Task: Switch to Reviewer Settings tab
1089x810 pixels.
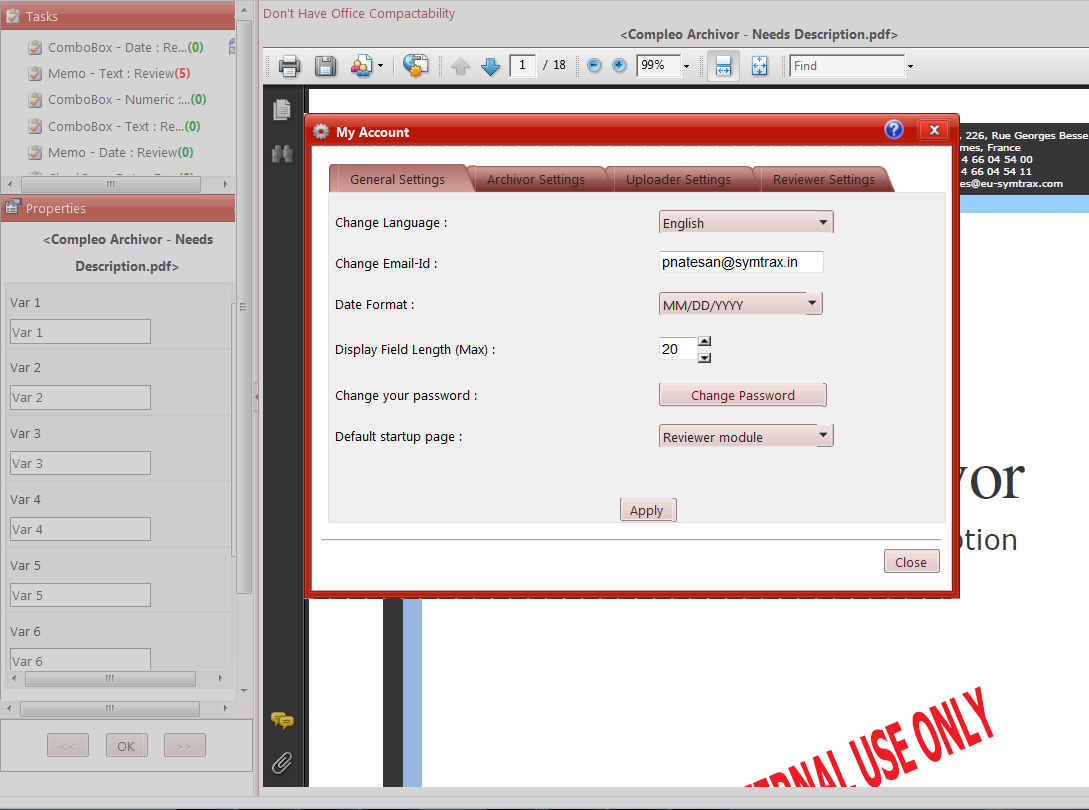Action: click(x=824, y=179)
